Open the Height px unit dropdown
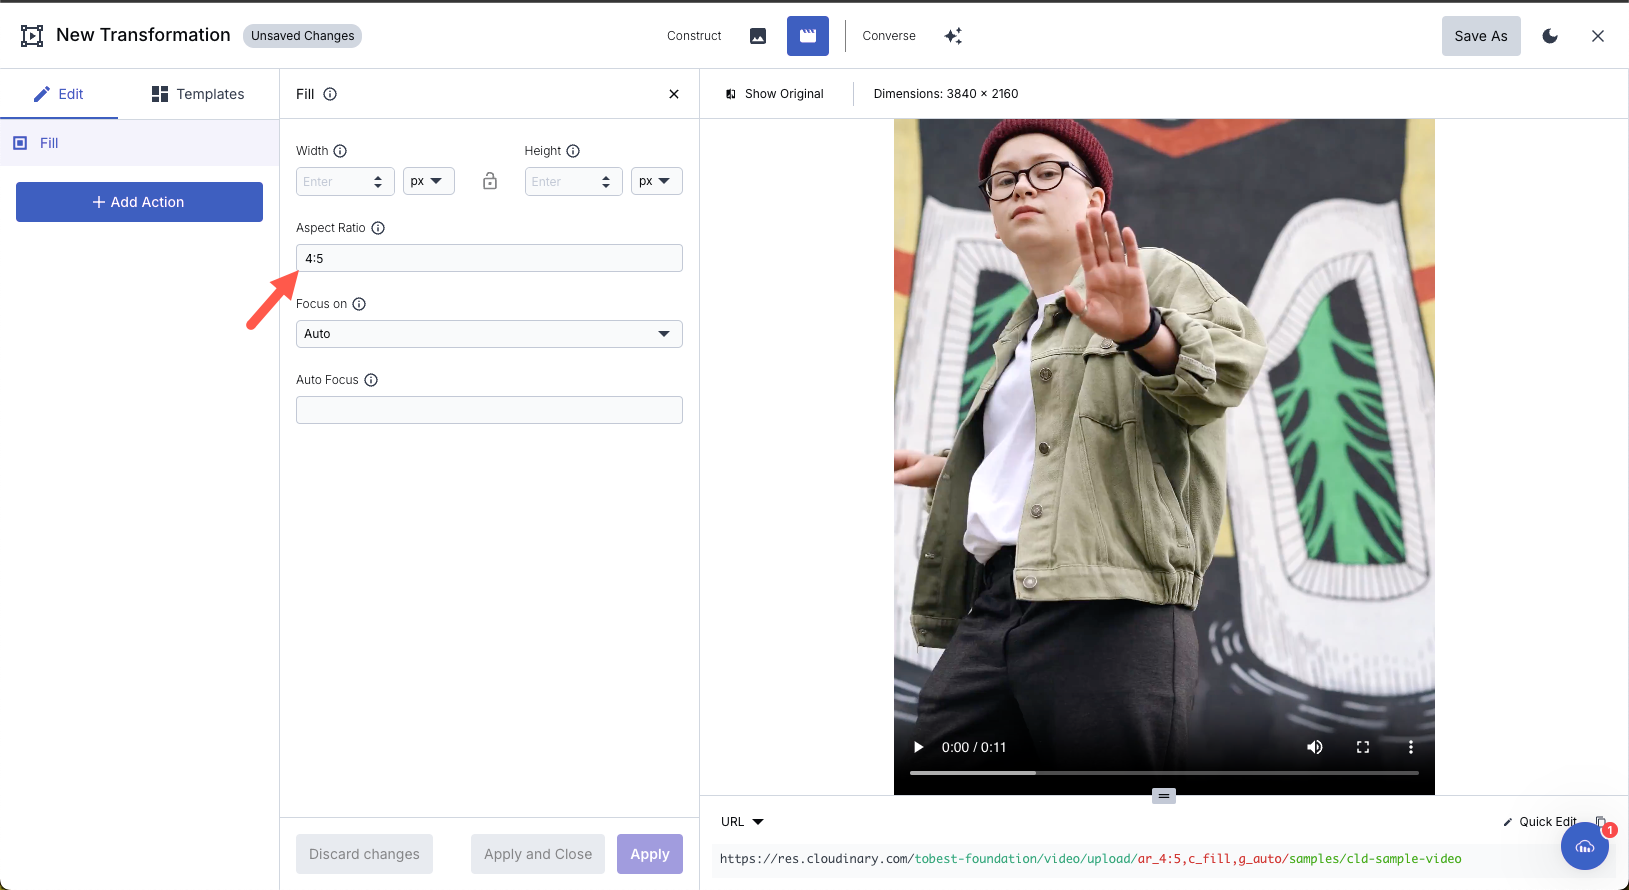Viewport: 1629px width, 890px height. (x=657, y=181)
